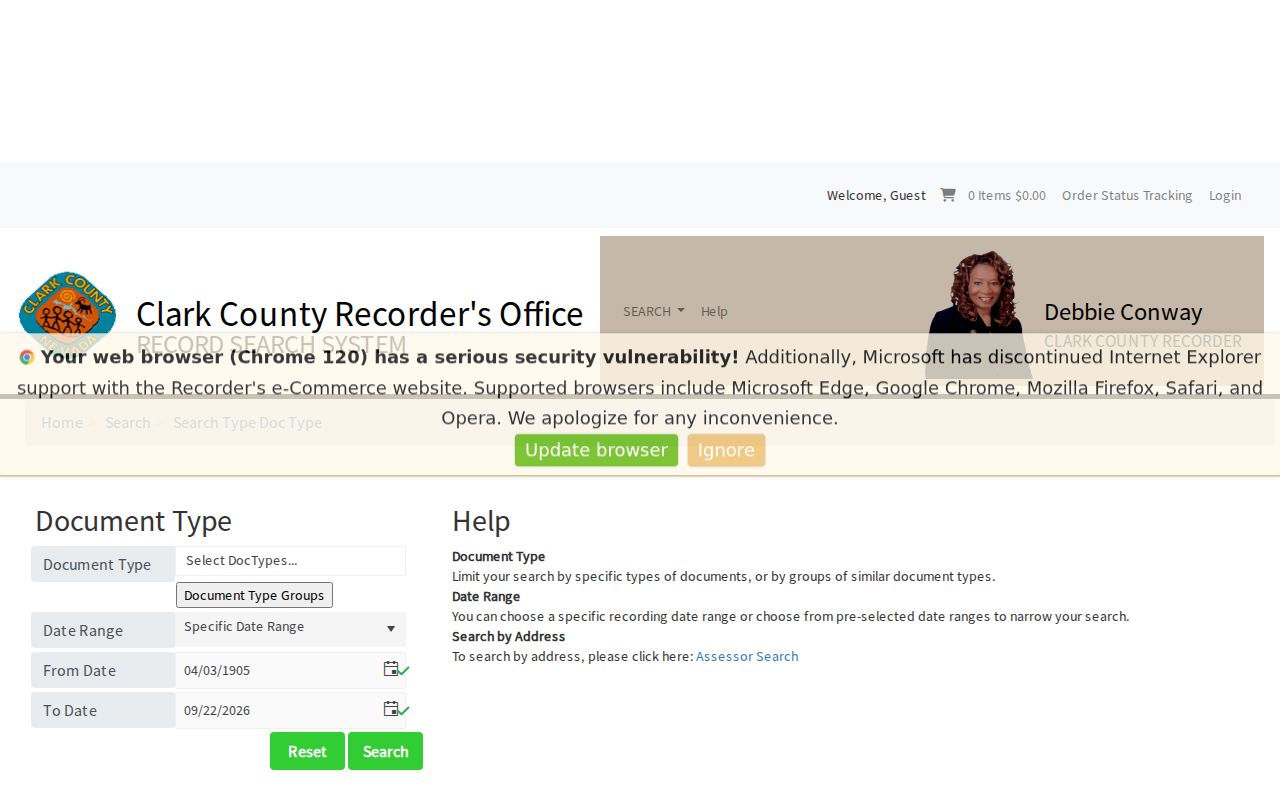1280x800 pixels.
Task: Open the Specific Date Range dropdown
Action: click(290, 628)
